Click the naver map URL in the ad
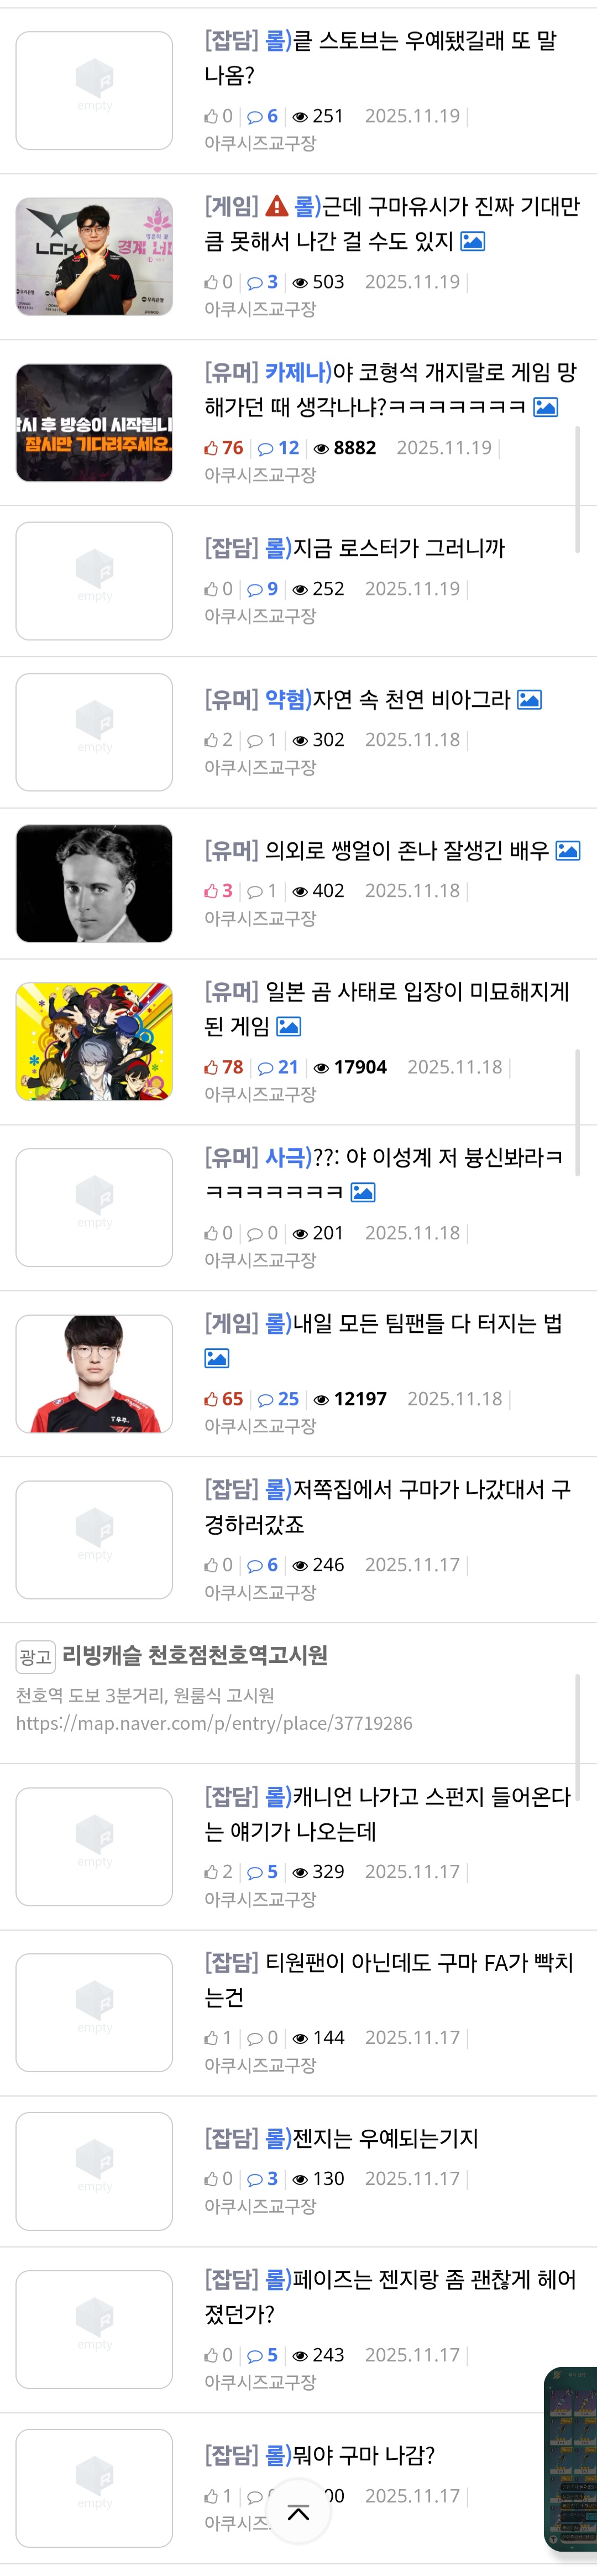This screenshot has width=597, height=2576. pyautogui.click(x=214, y=1723)
